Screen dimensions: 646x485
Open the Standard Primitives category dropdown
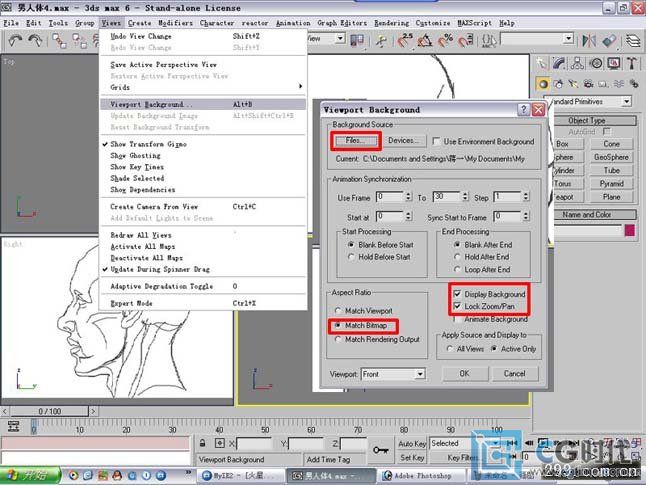pyautogui.click(x=627, y=101)
